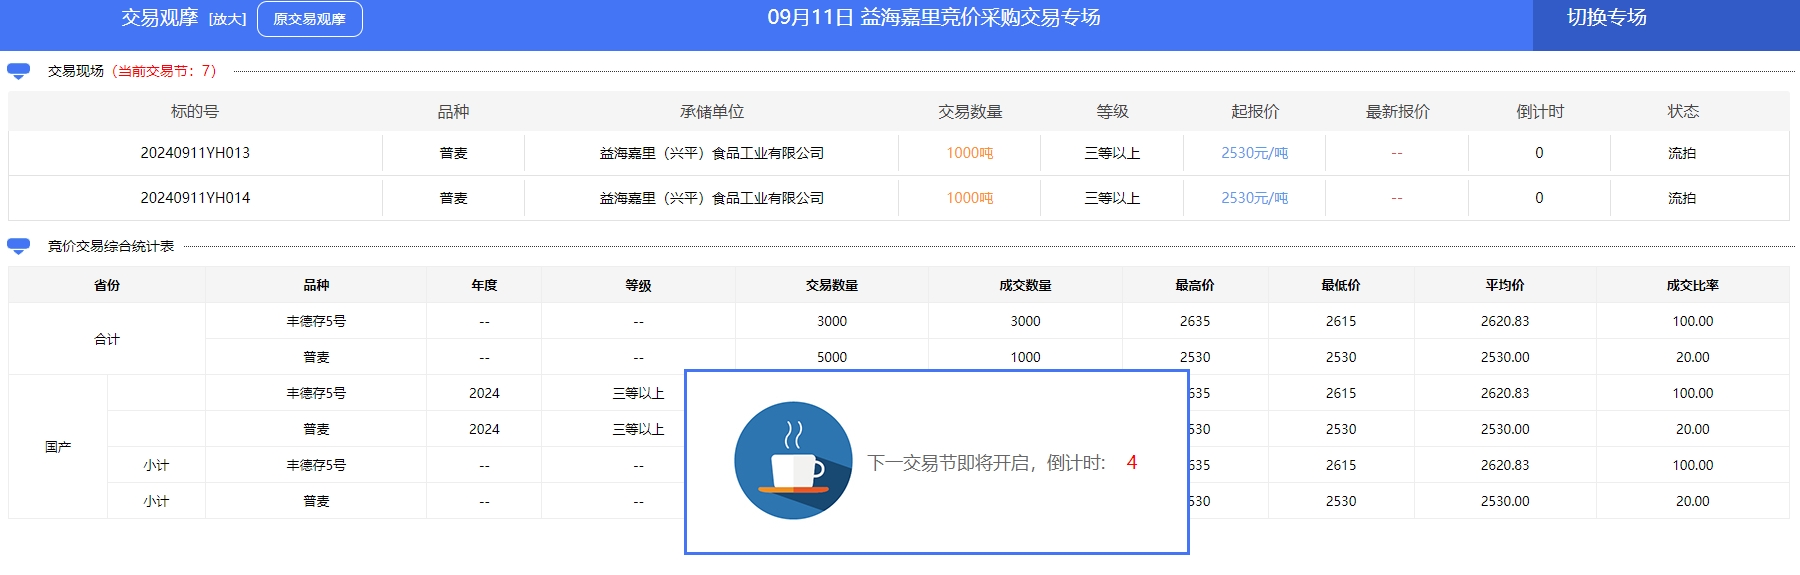
Task: Click the 平均价 column header
Action: [1505, 285]
